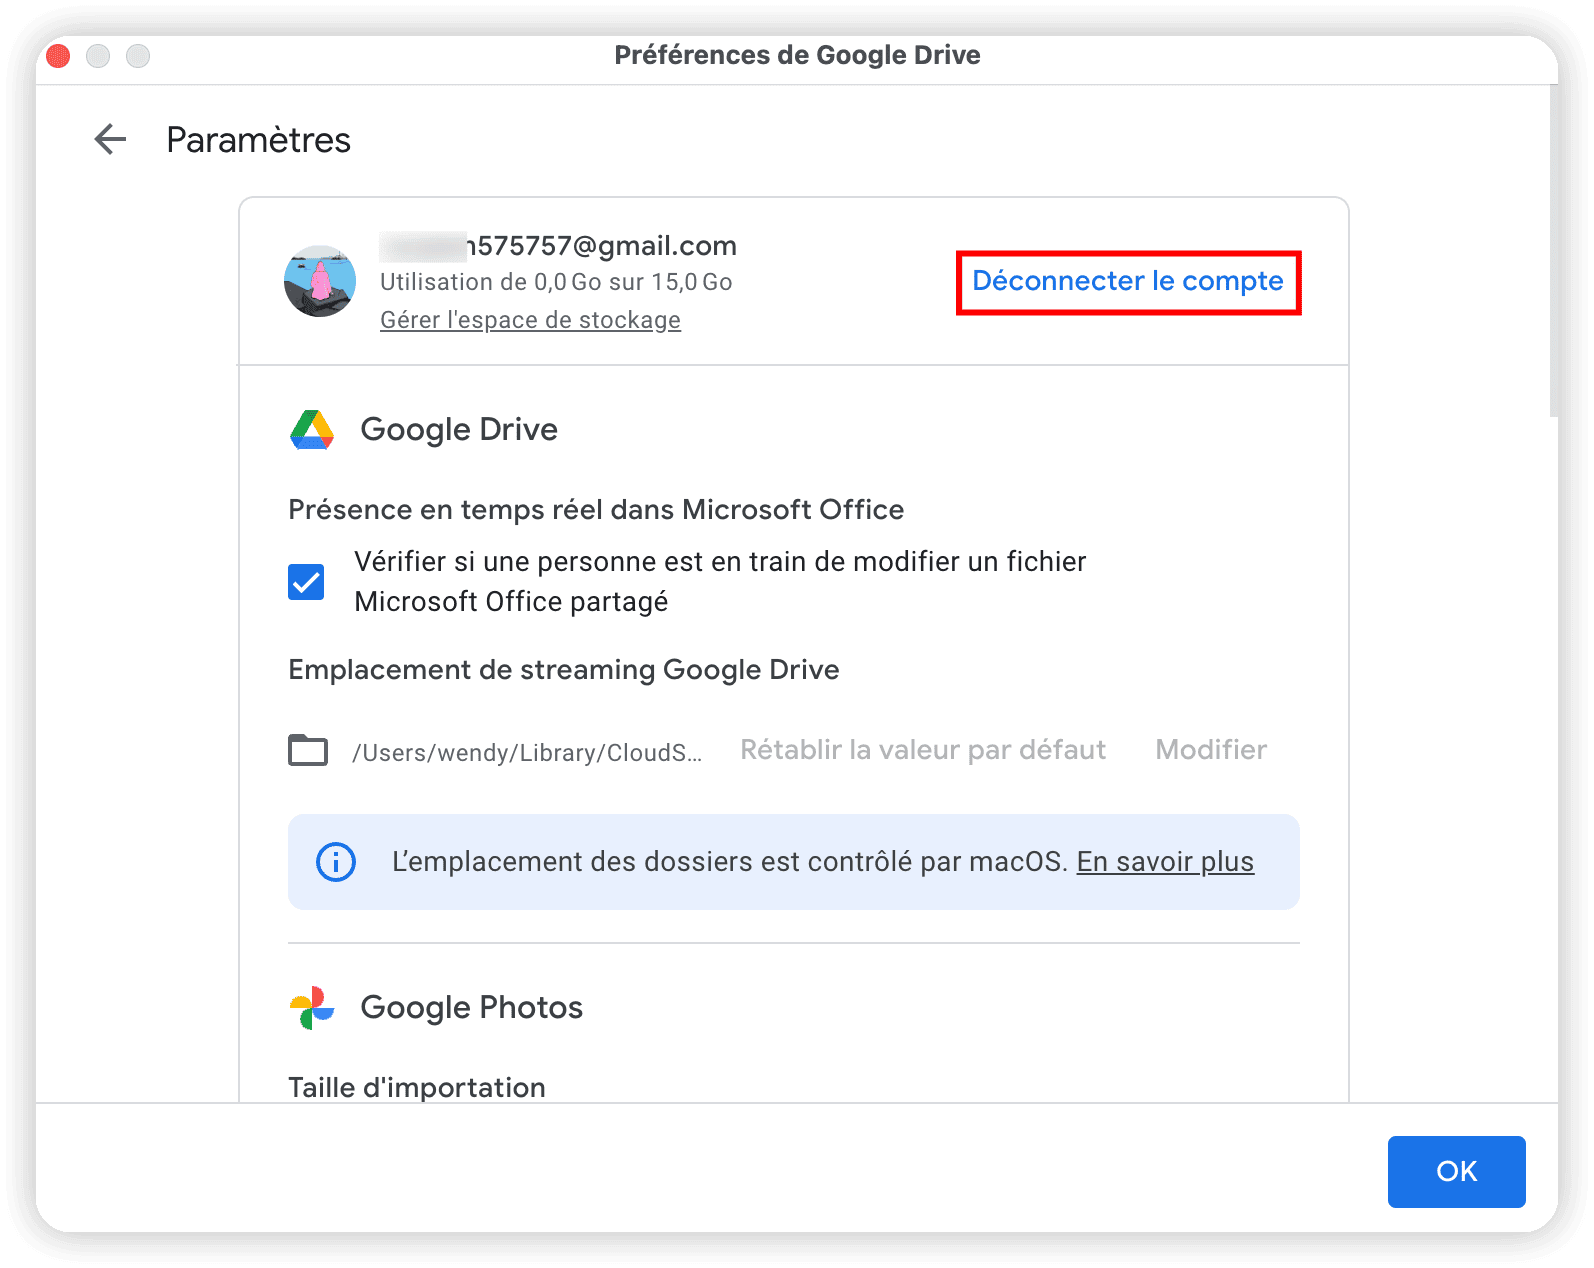Click the Paramètres page heading
Screen dimensions: 1594x1268
click(258, 140)
